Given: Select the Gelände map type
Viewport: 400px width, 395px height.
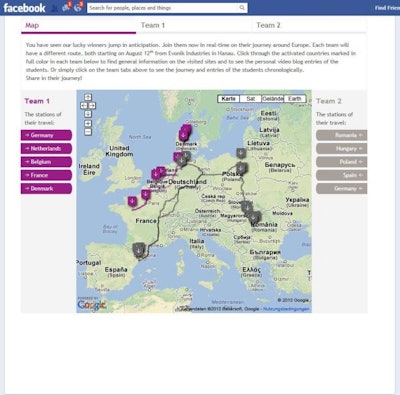Looking at the screenshot, I should coord(273,99).
